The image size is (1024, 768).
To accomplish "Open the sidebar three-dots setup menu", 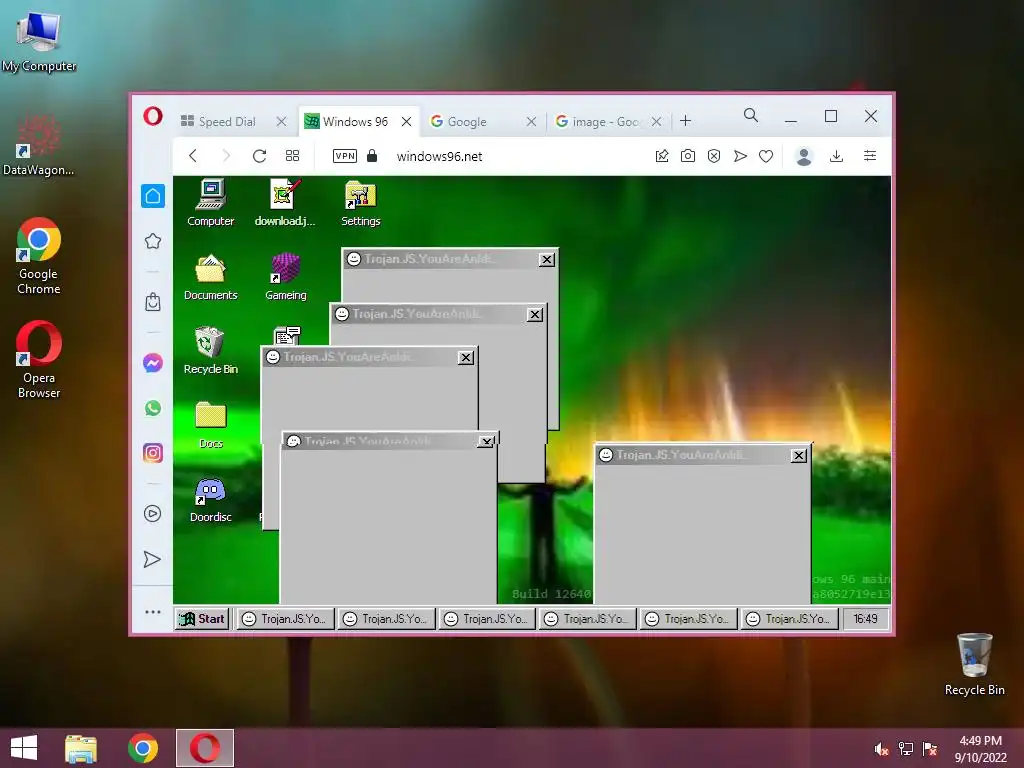I will coord(153,612).
